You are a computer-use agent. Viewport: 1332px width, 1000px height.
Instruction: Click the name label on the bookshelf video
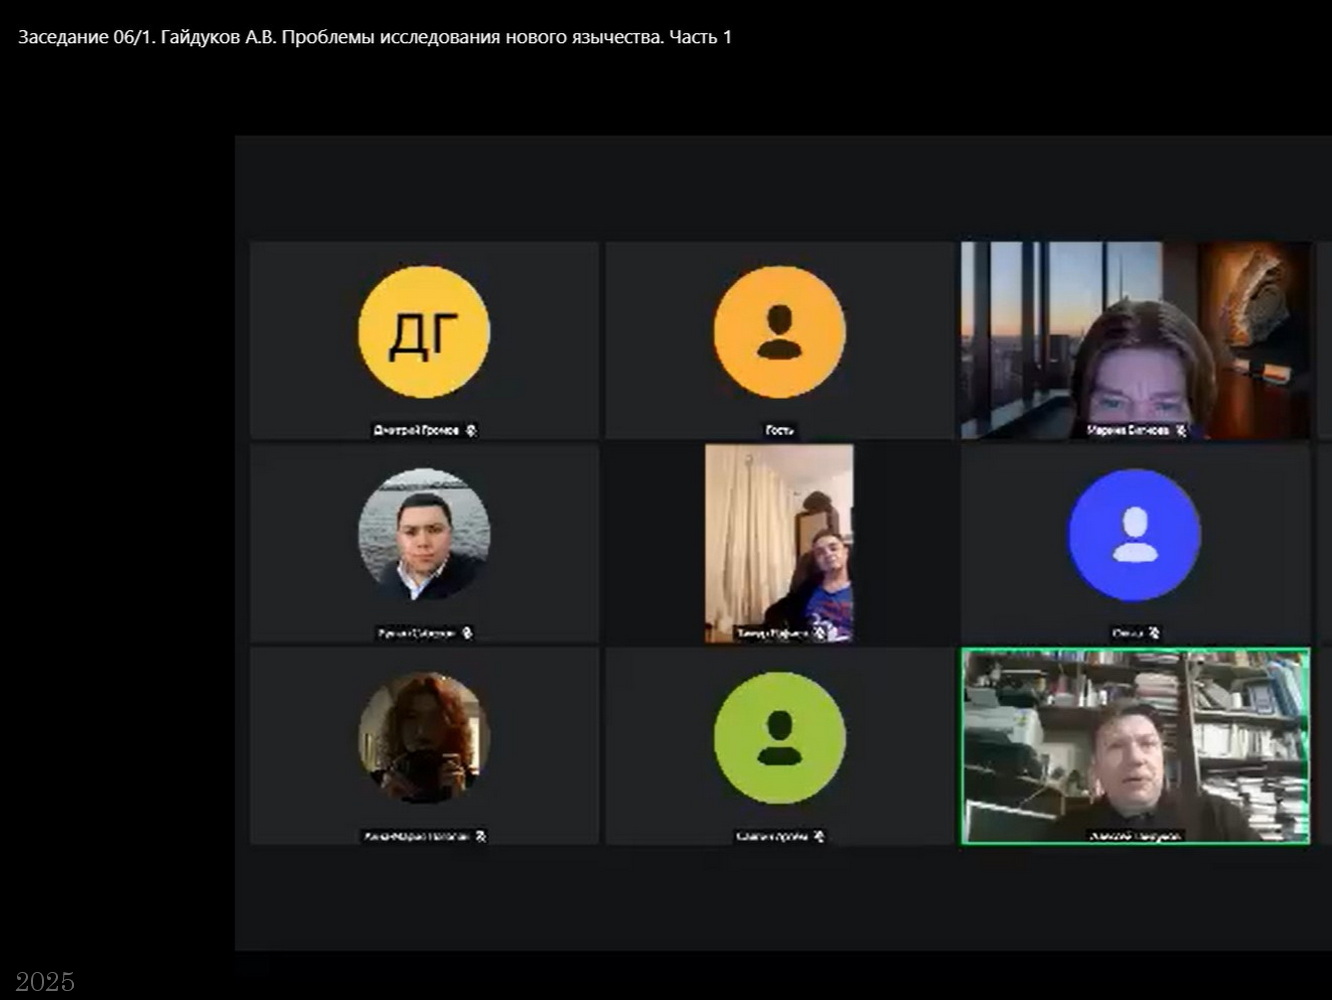pos(1135,836)
